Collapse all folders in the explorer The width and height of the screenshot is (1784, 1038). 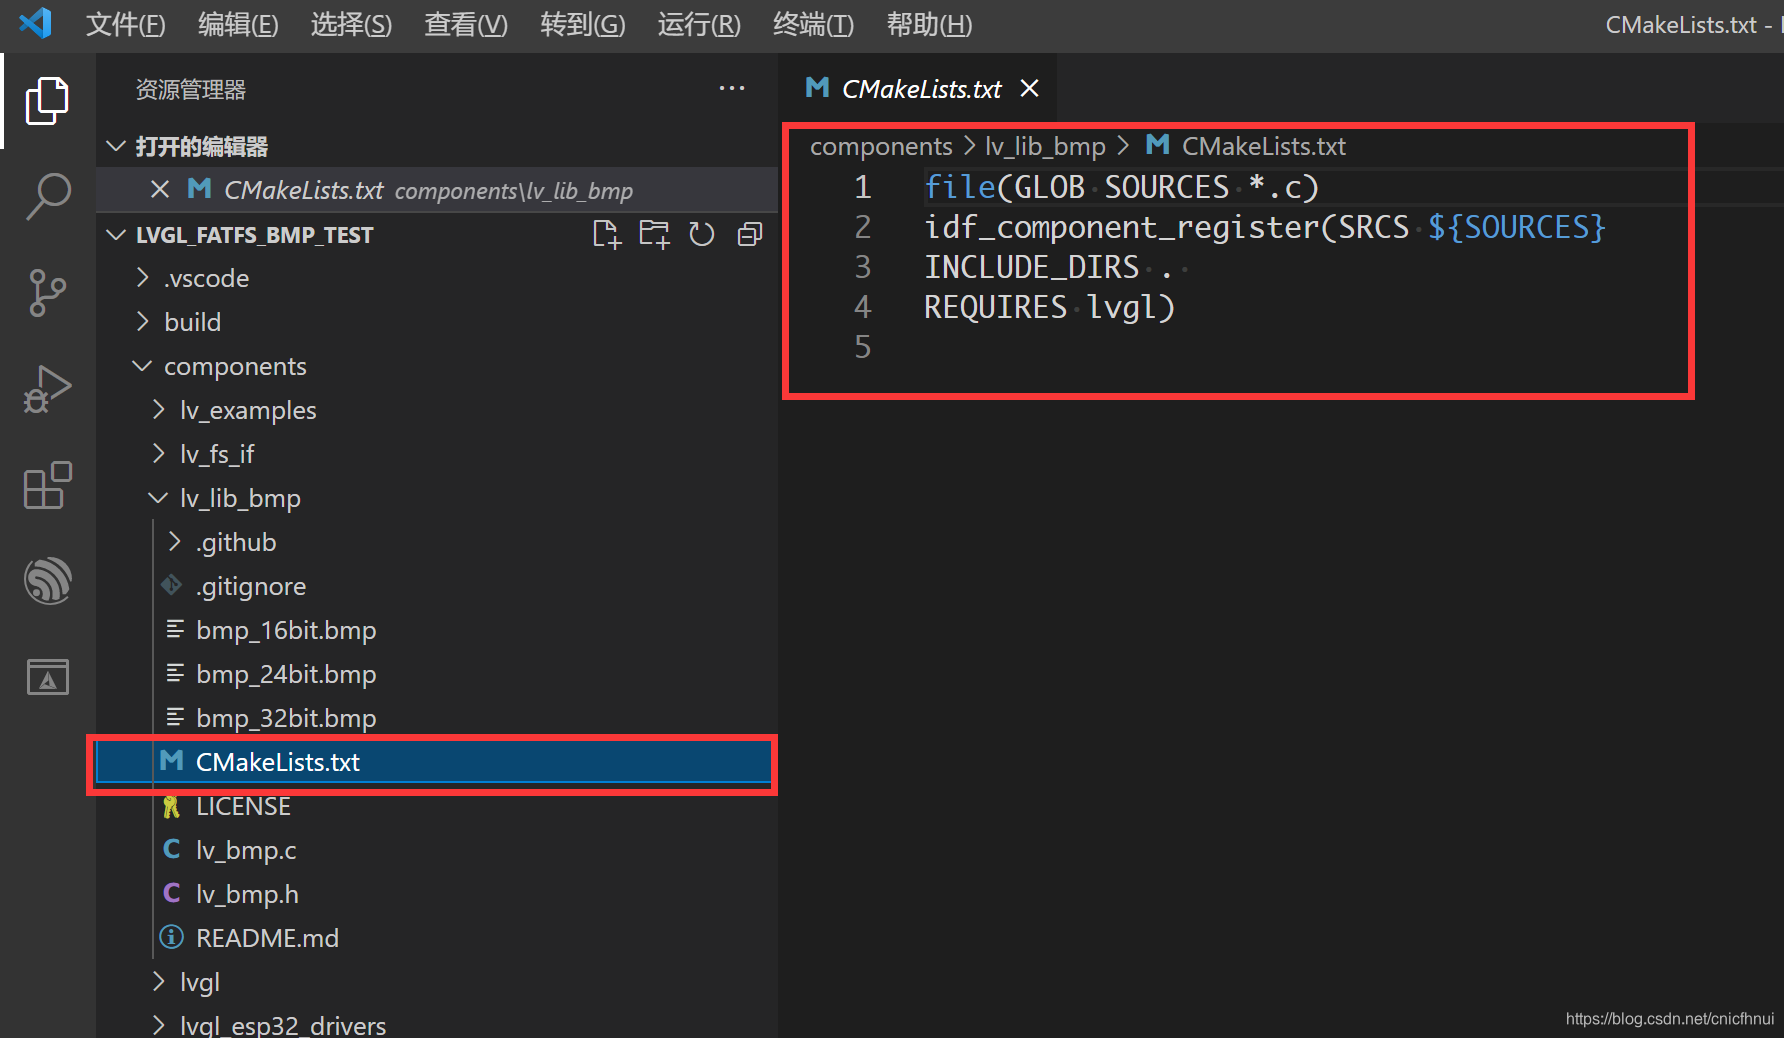(x=750, y=235)
